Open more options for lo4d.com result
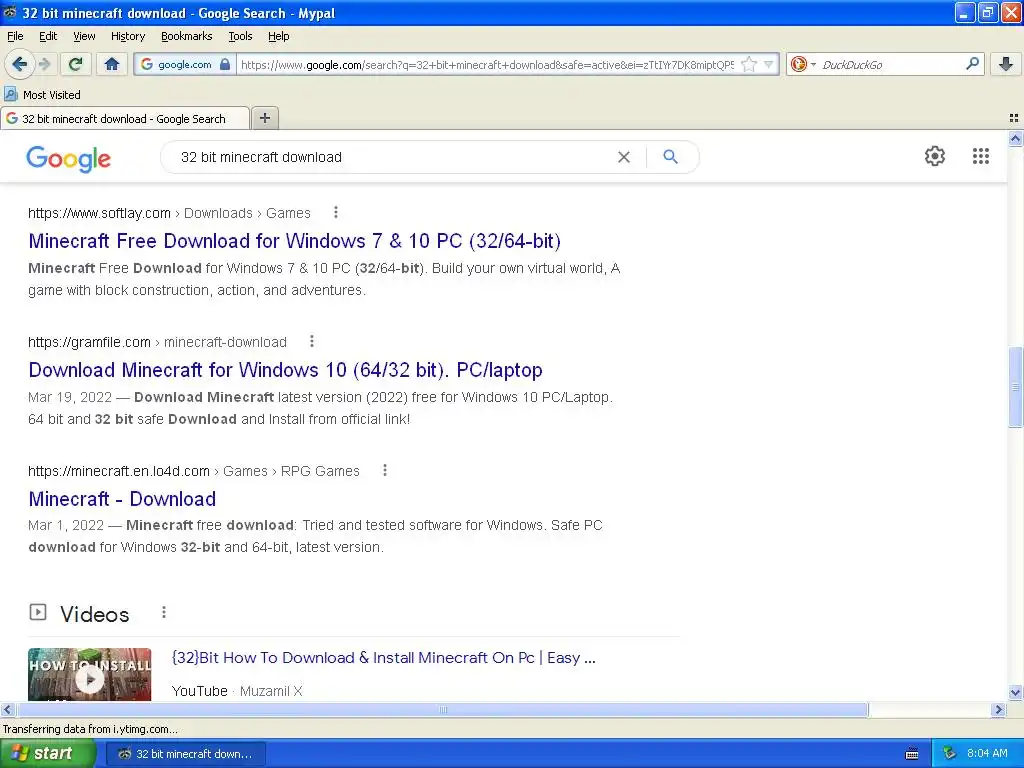 385,470
